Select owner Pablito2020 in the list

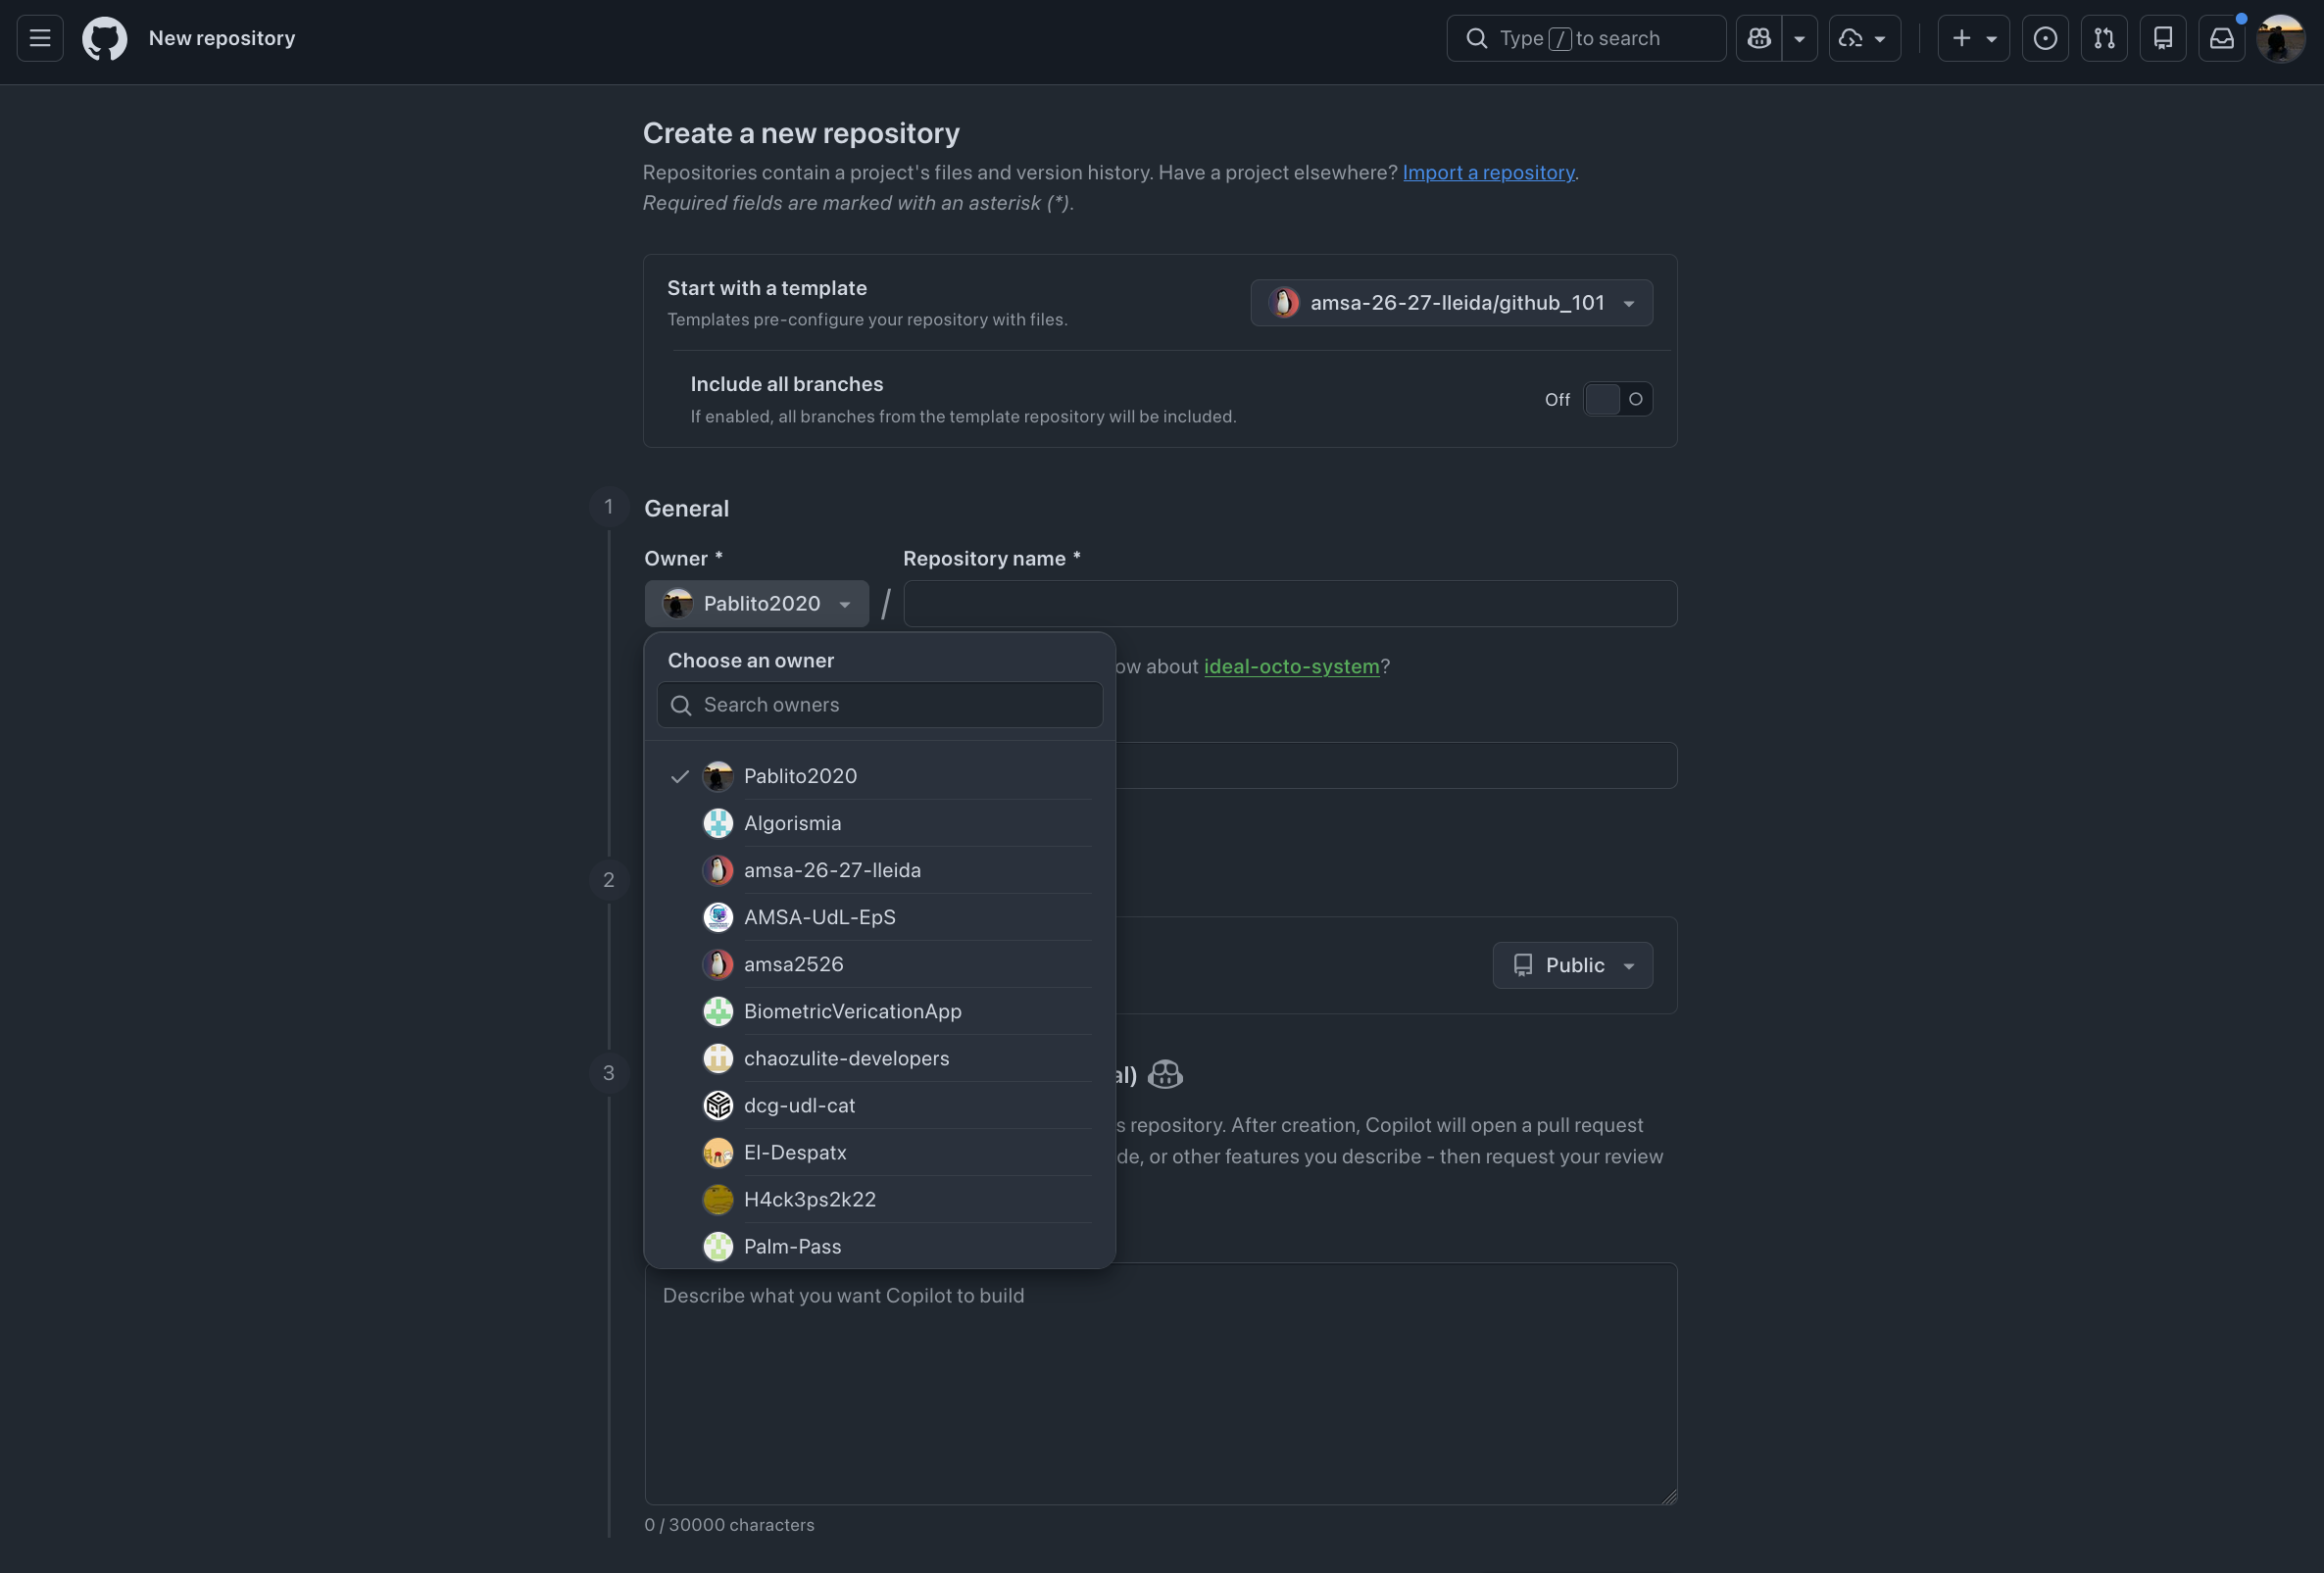[880, 776]
